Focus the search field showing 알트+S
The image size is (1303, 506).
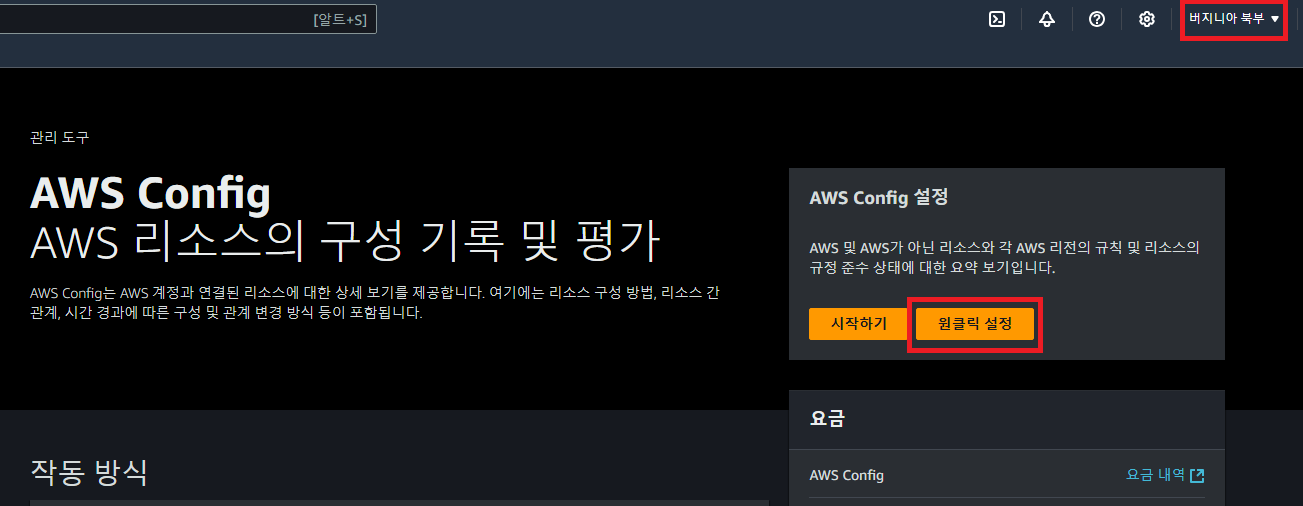188,19
